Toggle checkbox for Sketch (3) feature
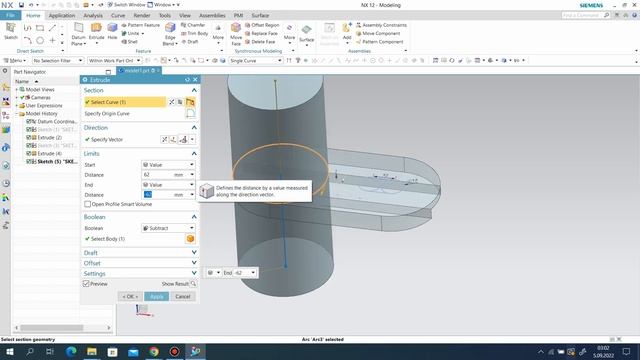 (29, 145)
